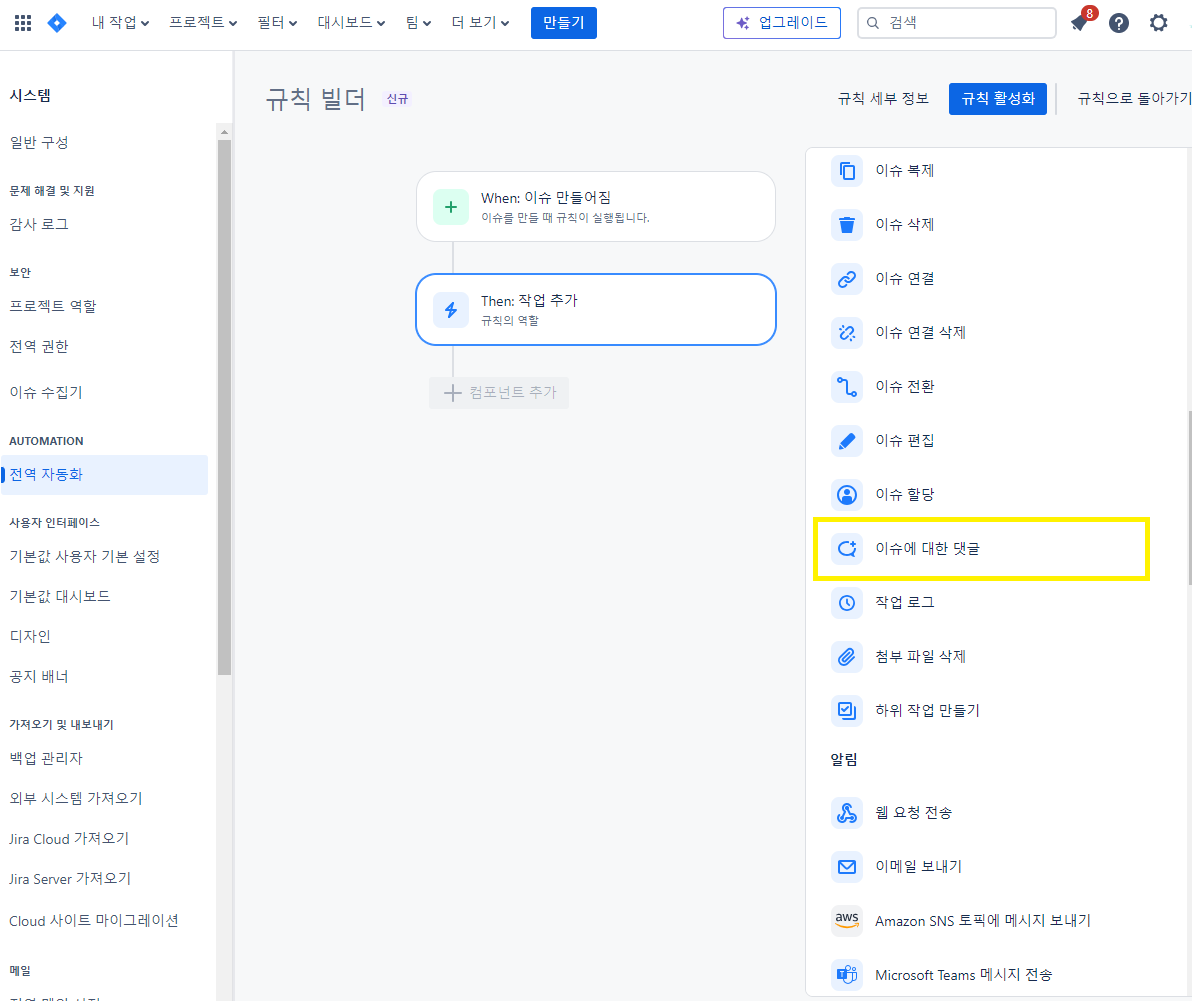Open the 대시보드 dropdown menu

click(x=352, y=23)
